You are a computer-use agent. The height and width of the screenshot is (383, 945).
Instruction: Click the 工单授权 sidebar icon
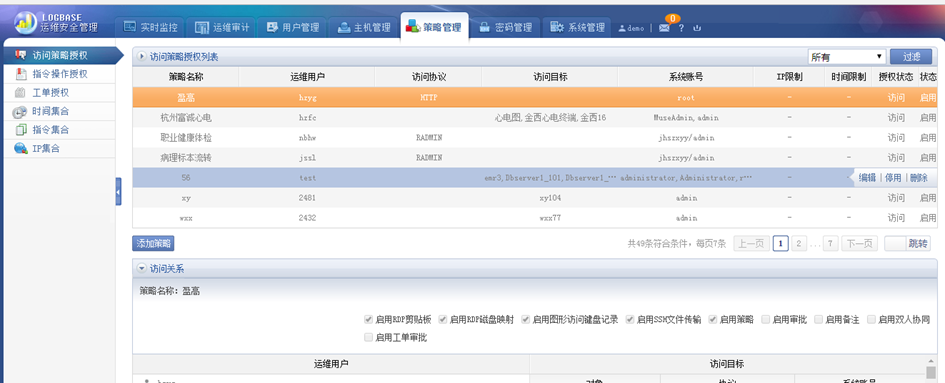20,93
